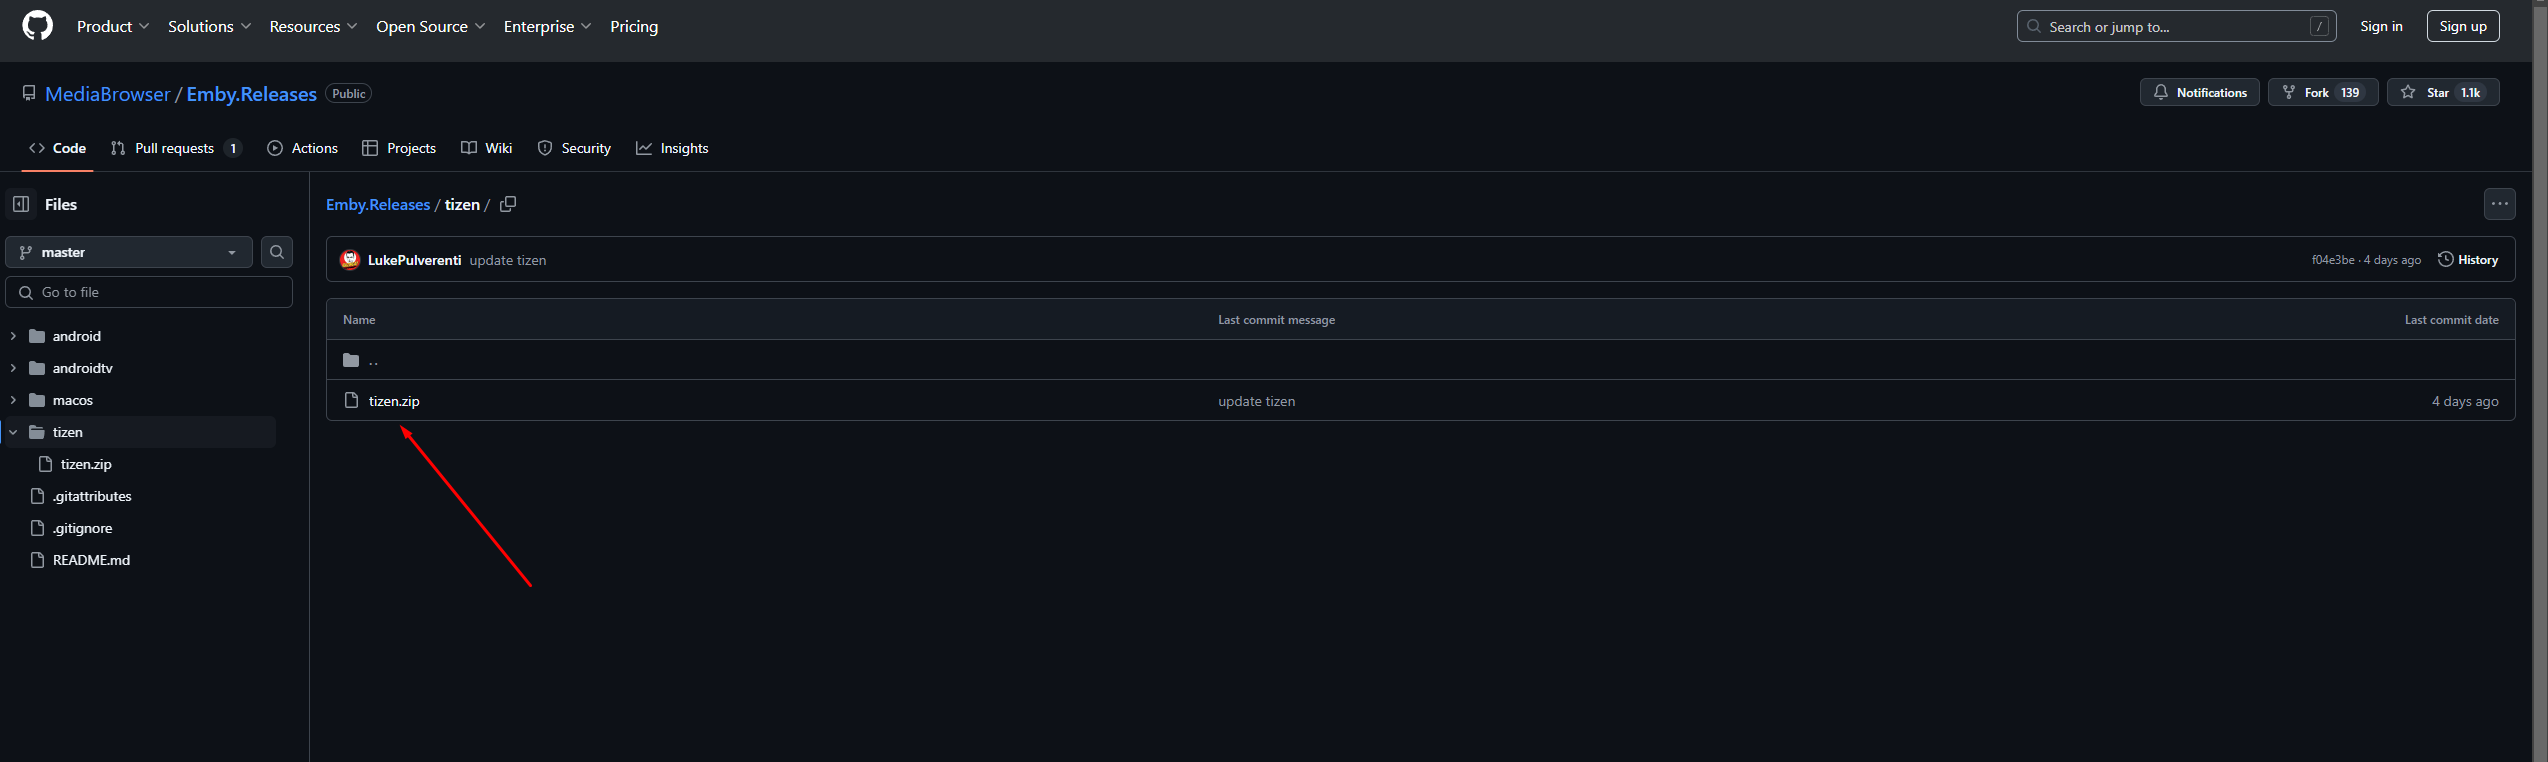Viewport: 2548px width, 762px height.
Task: Open the more options ellipsis menu
Action: click(x=2500, y=204)
